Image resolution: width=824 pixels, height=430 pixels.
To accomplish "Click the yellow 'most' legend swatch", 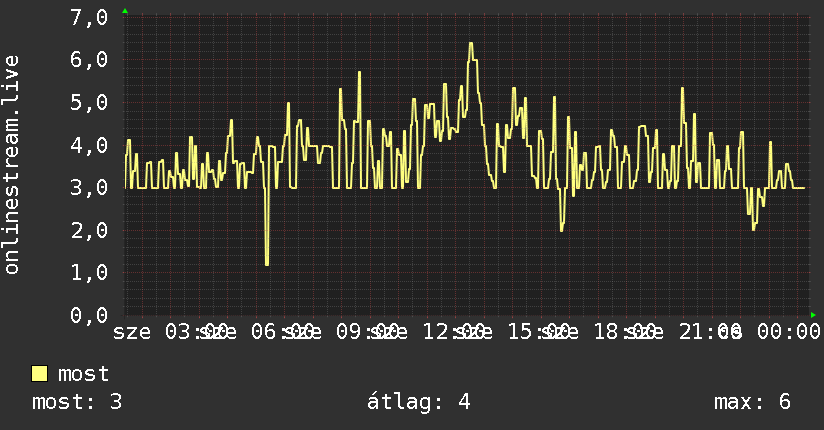I will (39, 374).
